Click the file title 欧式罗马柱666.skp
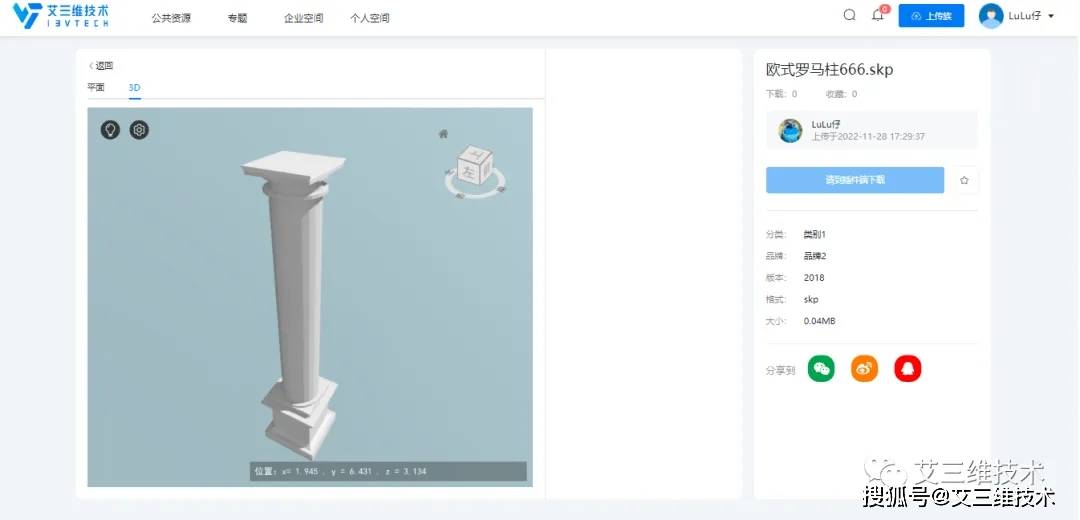 tap(829, 70)
